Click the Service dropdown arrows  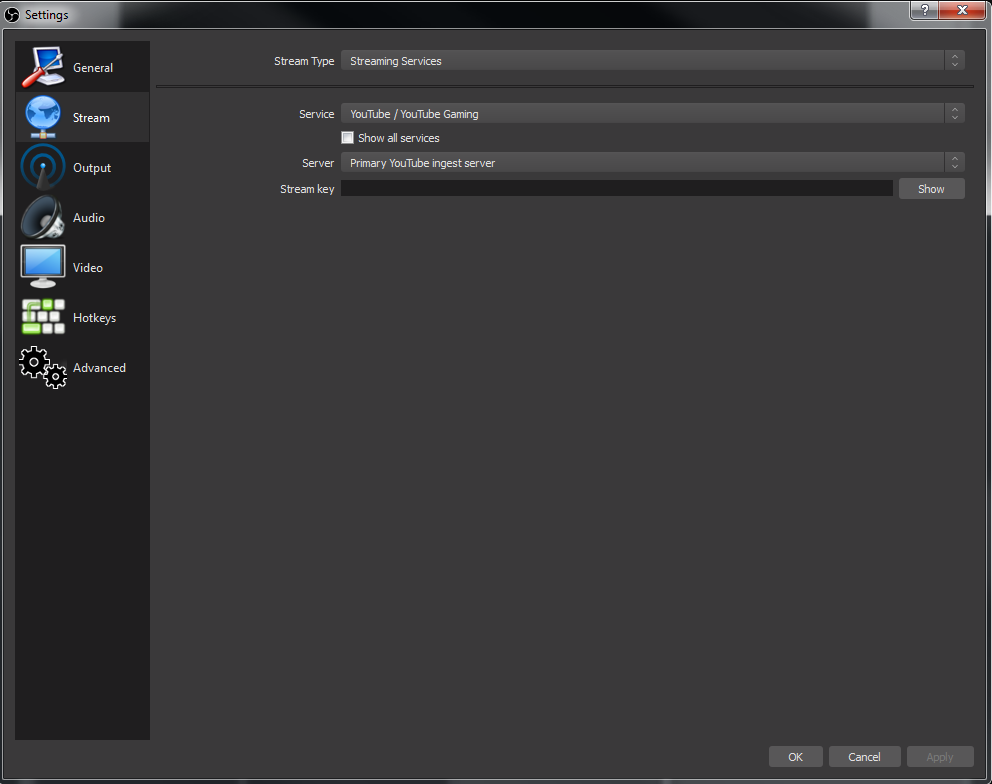click(955, 114)
